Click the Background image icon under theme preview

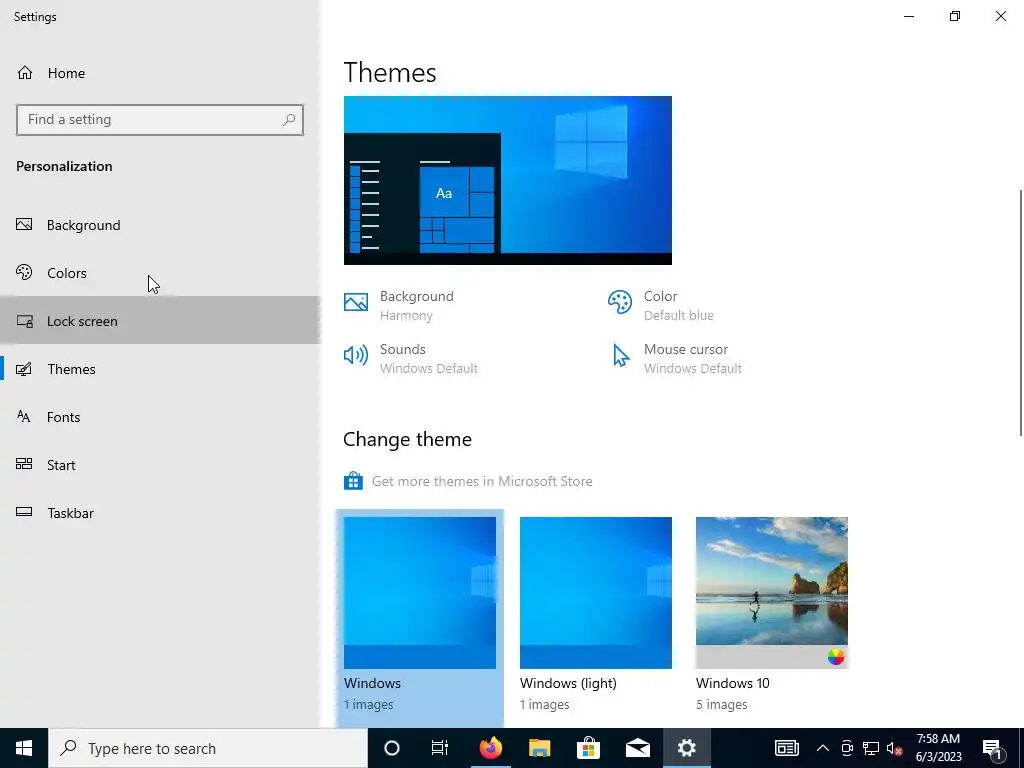point(356,302)
